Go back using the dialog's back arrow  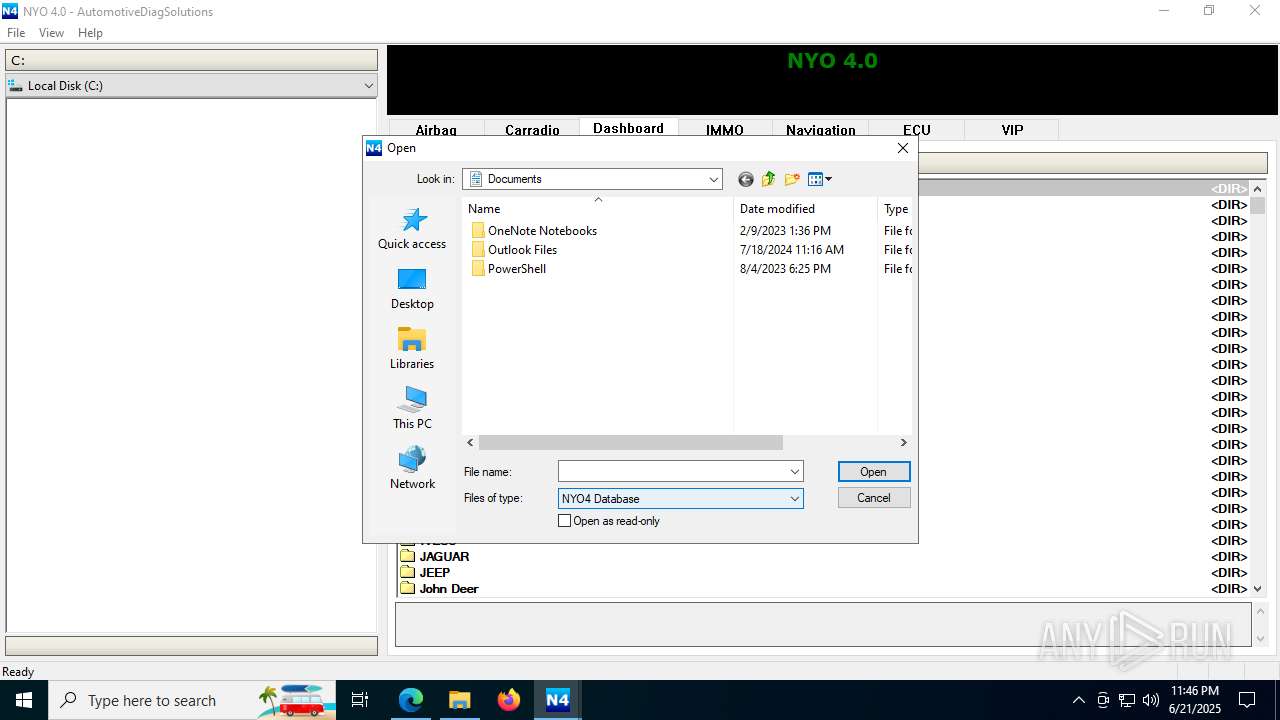pos(745,179)
